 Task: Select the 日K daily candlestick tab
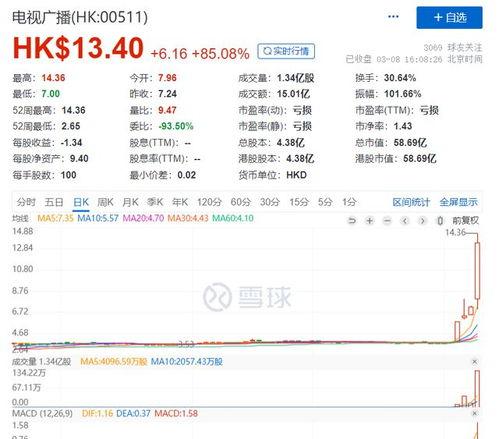81,202
